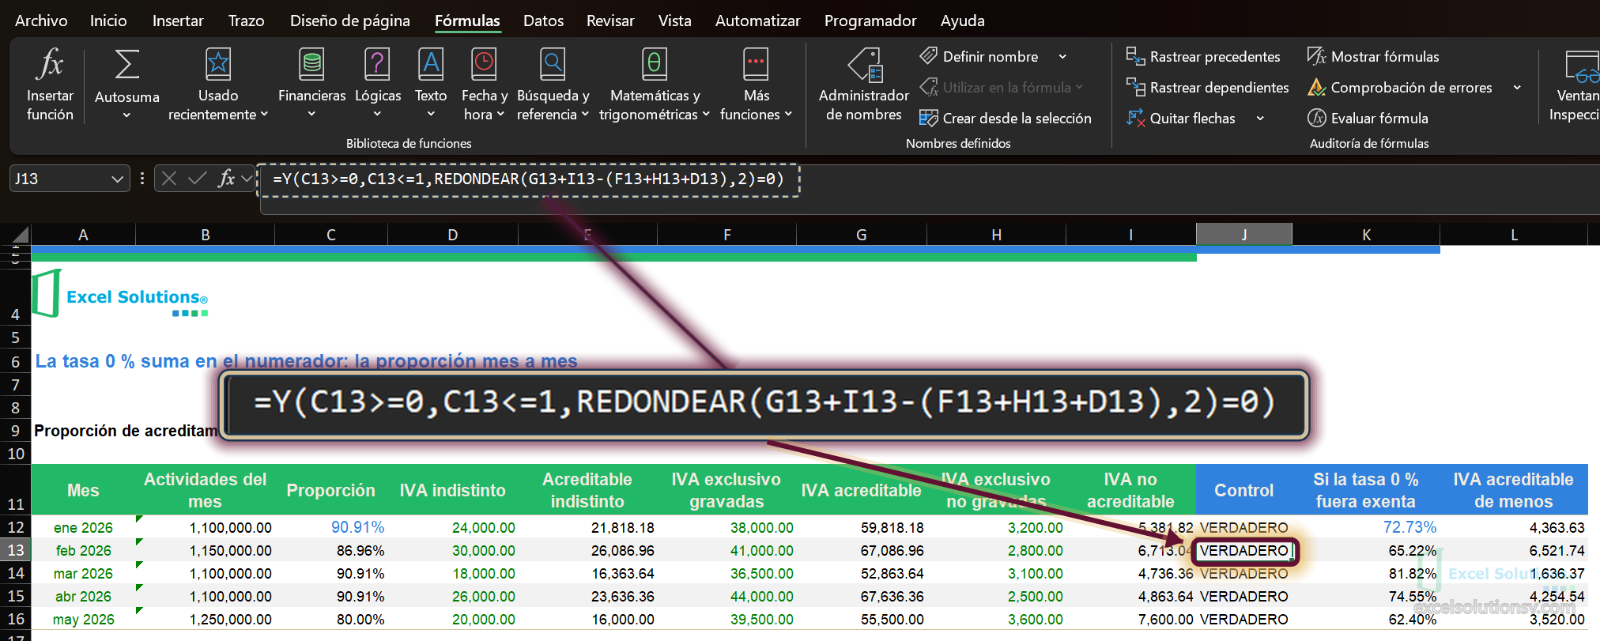Click the Autosuma sigma icon
The image size is (1600, 641).
[127, 65]
